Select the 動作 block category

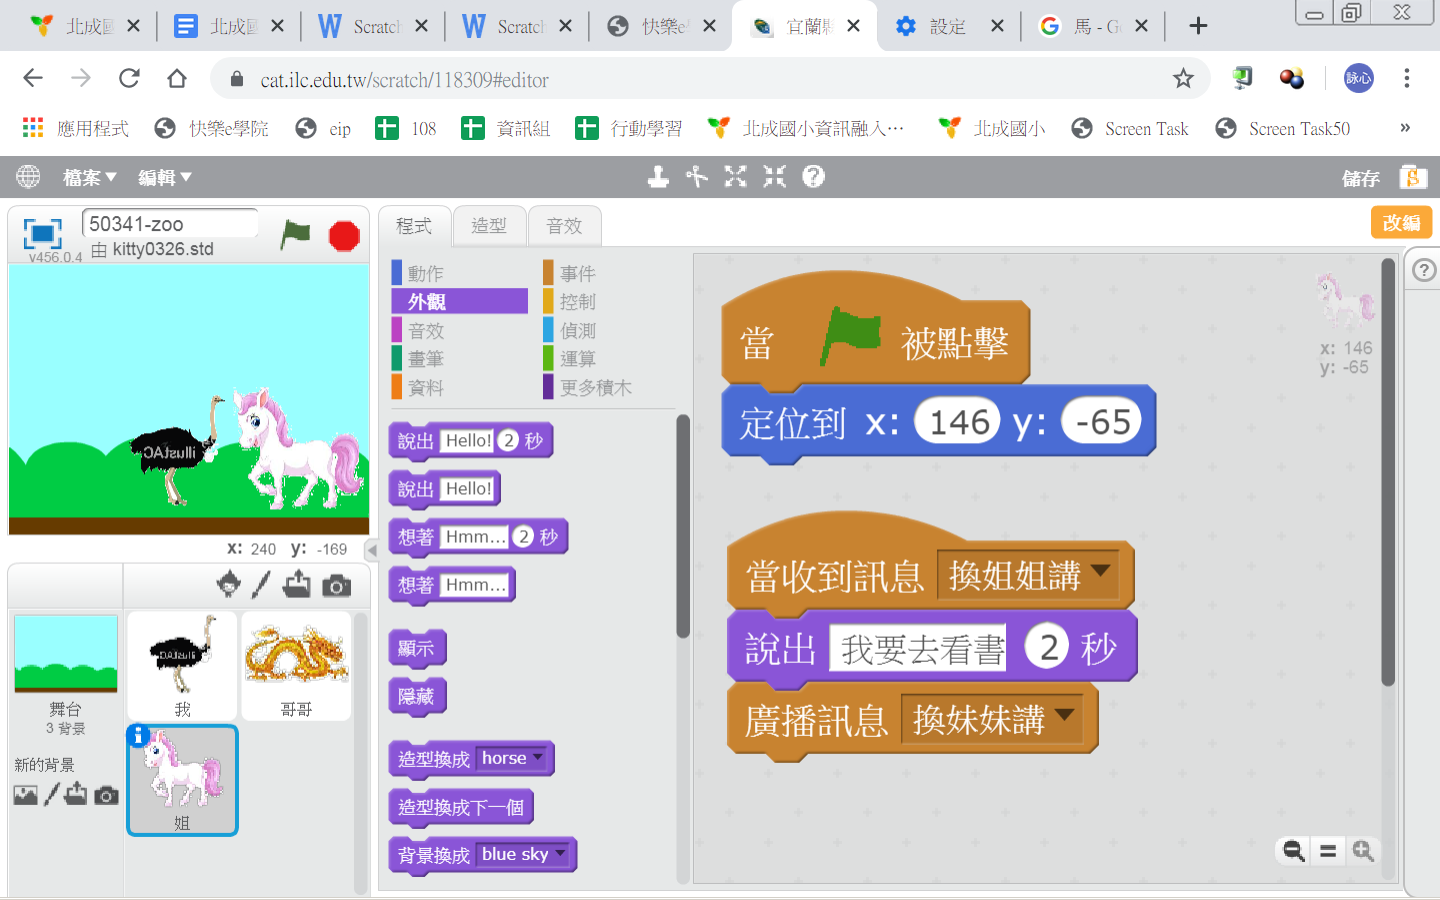coord(459,273)
